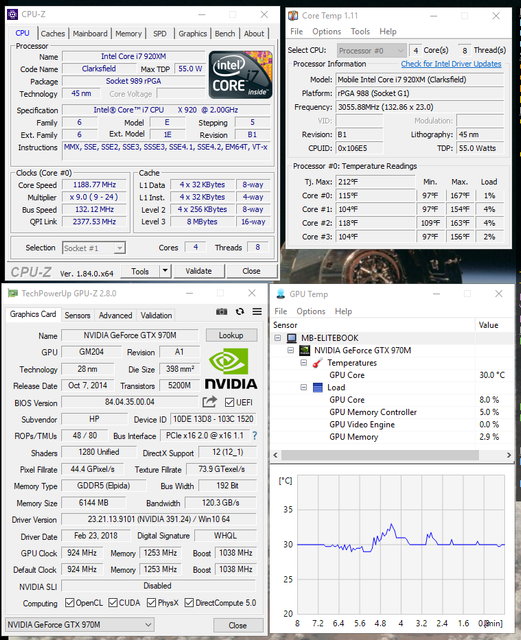
Task: Select the GPU Core temperature row 30.0 °C
Action: (x=391, y=375)
